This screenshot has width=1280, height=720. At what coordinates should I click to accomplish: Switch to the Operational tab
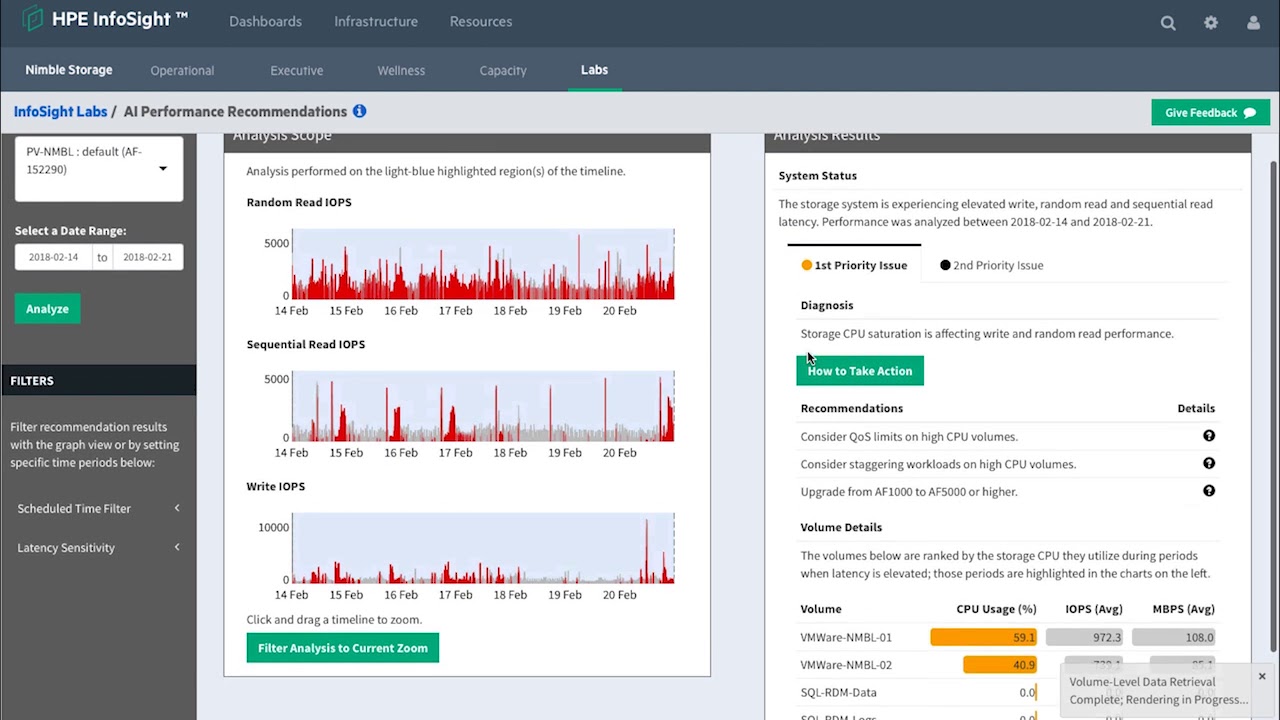[x=182, y=70]
